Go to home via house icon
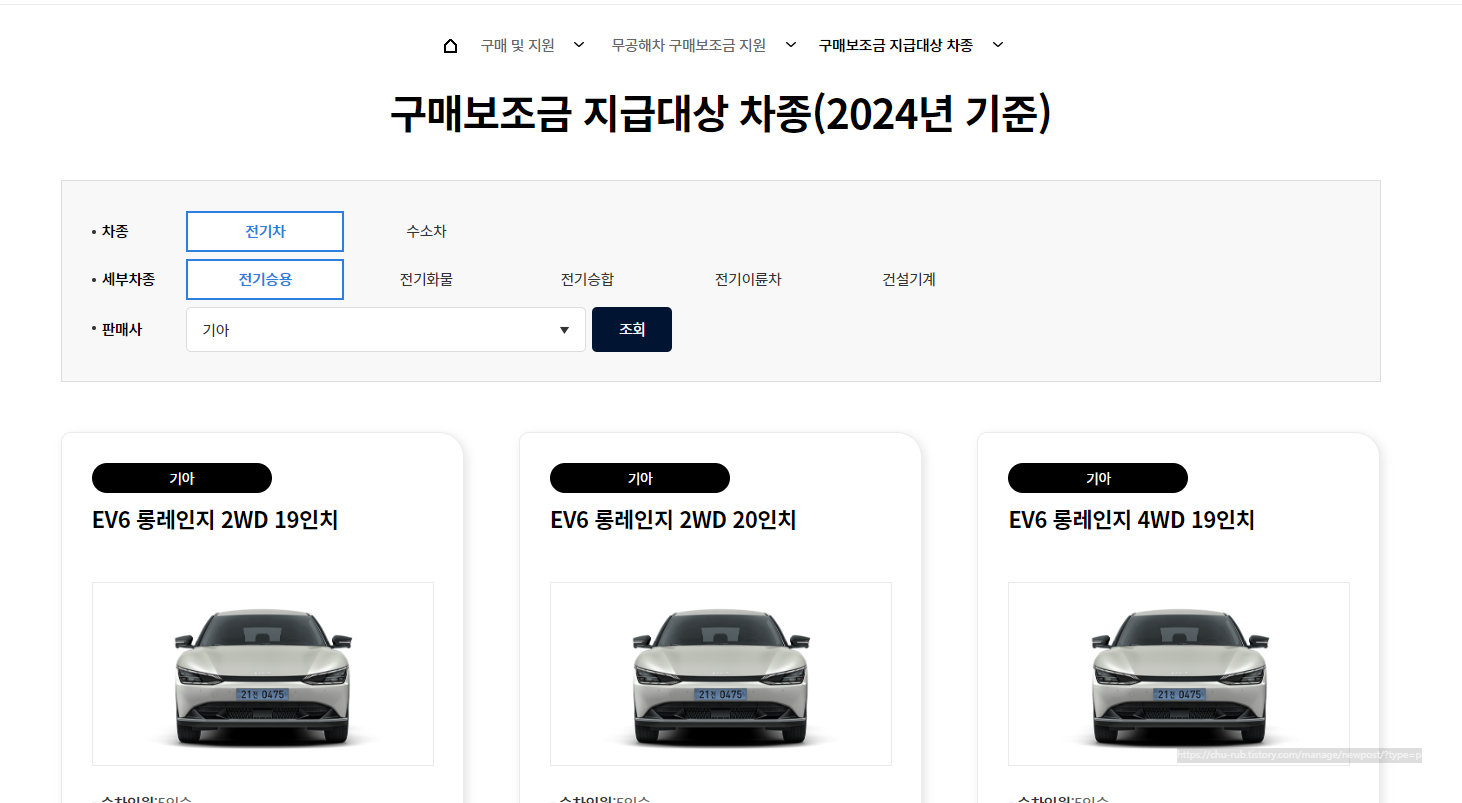 [x=450, y=45]
